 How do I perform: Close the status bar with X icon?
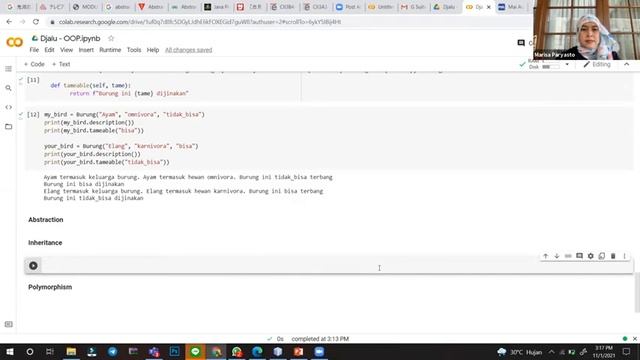point(635,339)
